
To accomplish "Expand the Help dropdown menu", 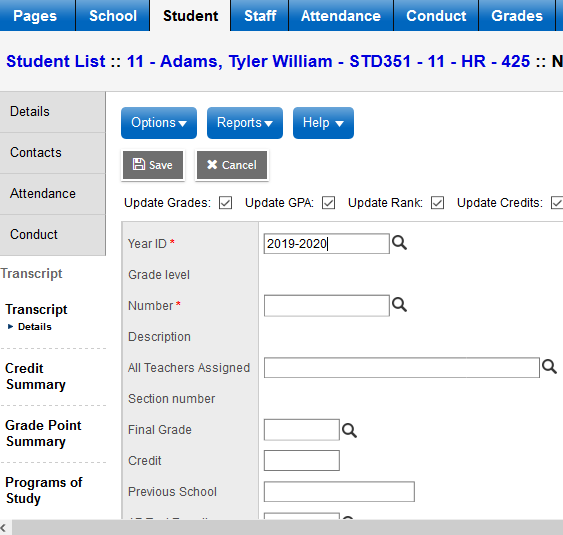I will click(323, 123).
